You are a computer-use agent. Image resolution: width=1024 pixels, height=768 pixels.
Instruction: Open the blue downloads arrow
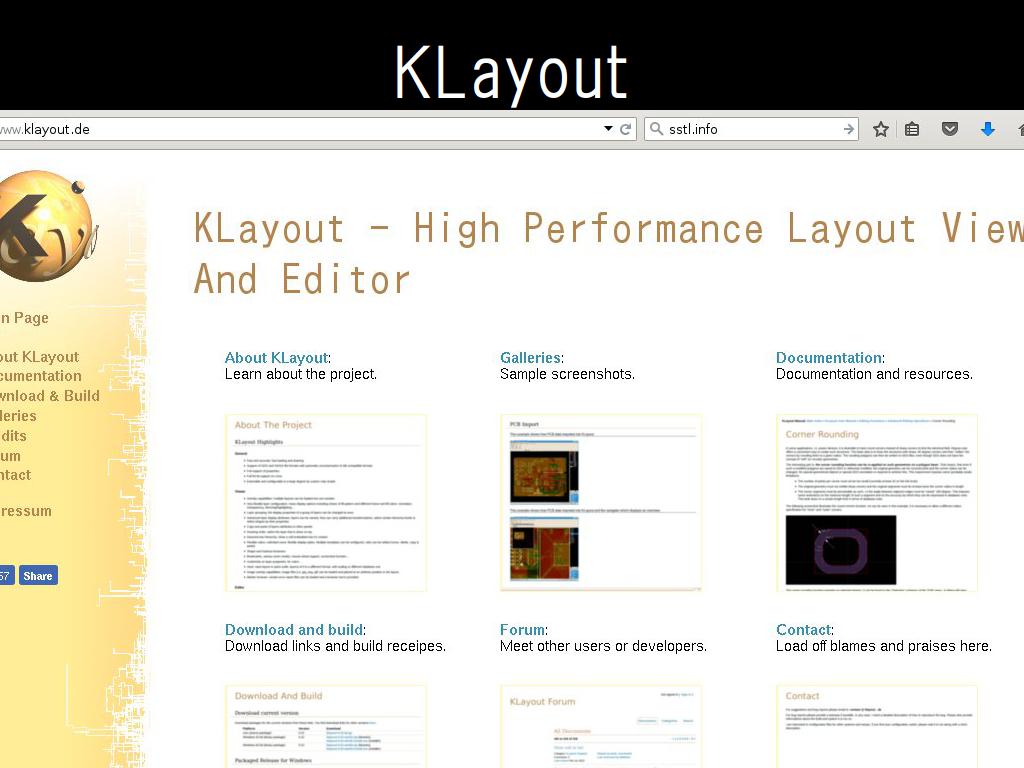(x=987, y=129)
